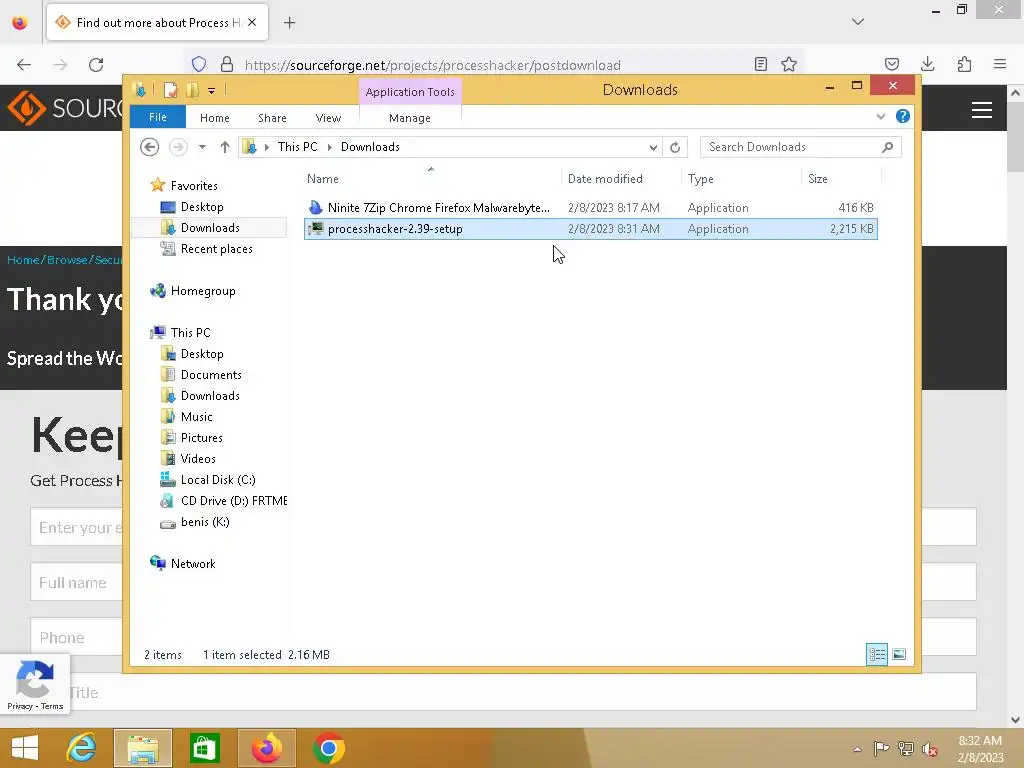Launch Google Chrome from the taskbar
This screenshot has height=768, width=1024.
tap(328, 748)
